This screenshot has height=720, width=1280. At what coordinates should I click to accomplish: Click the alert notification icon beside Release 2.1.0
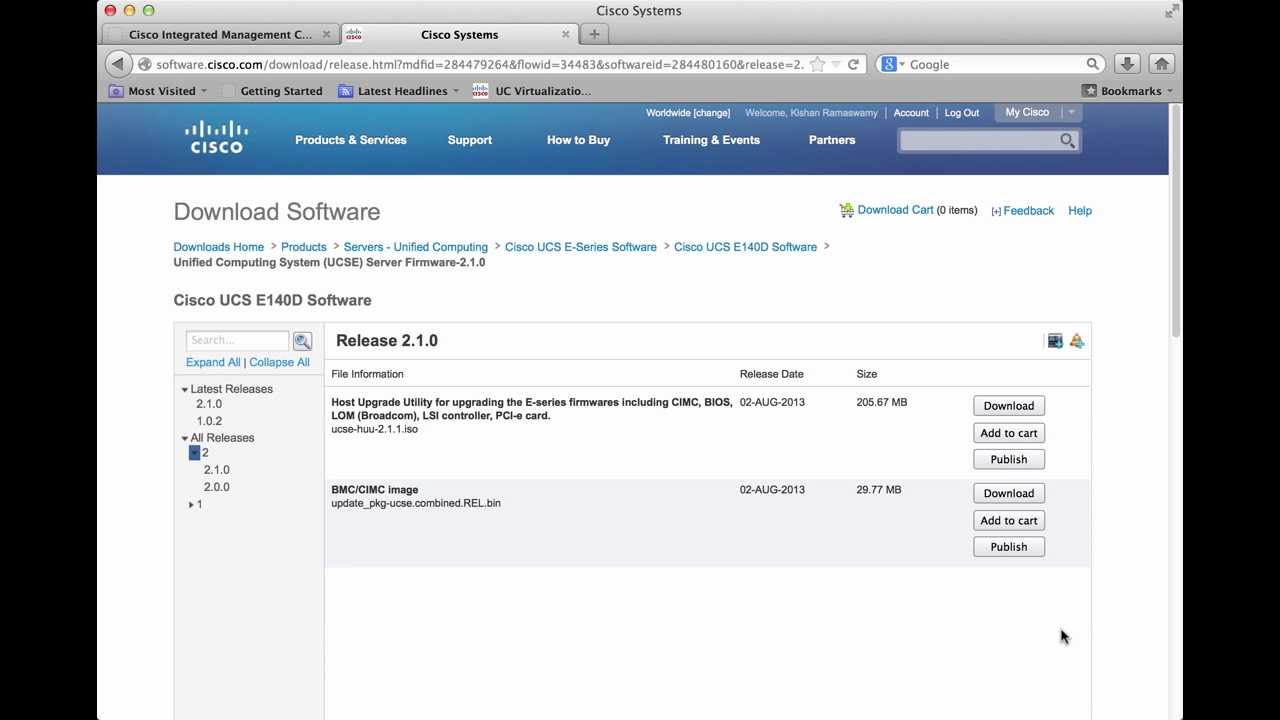pyautogui.click(x=1077, y=341)
